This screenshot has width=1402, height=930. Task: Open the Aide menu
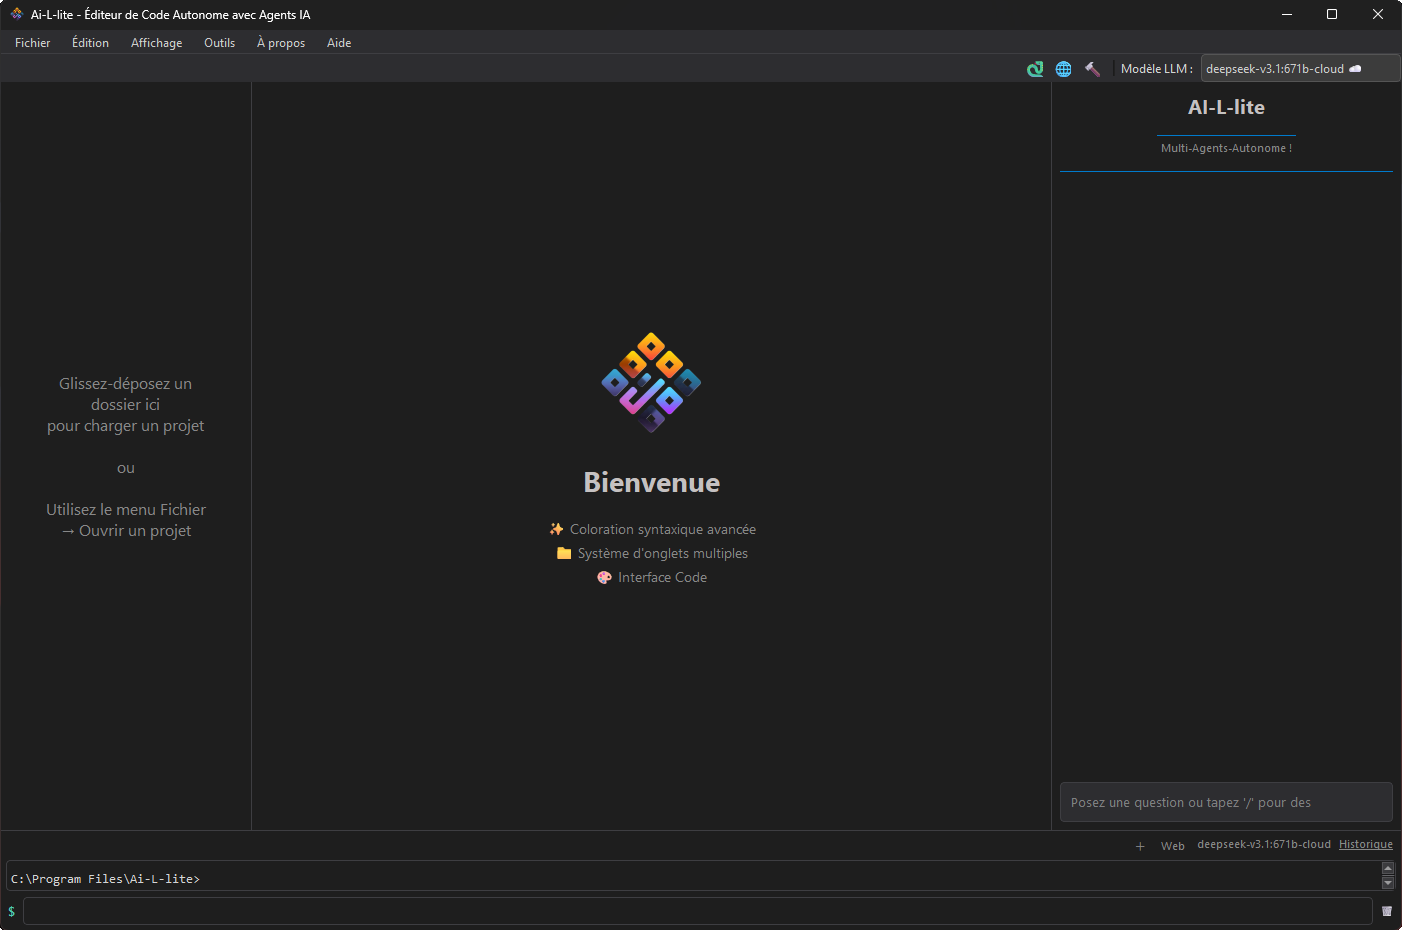click(339, 43)
